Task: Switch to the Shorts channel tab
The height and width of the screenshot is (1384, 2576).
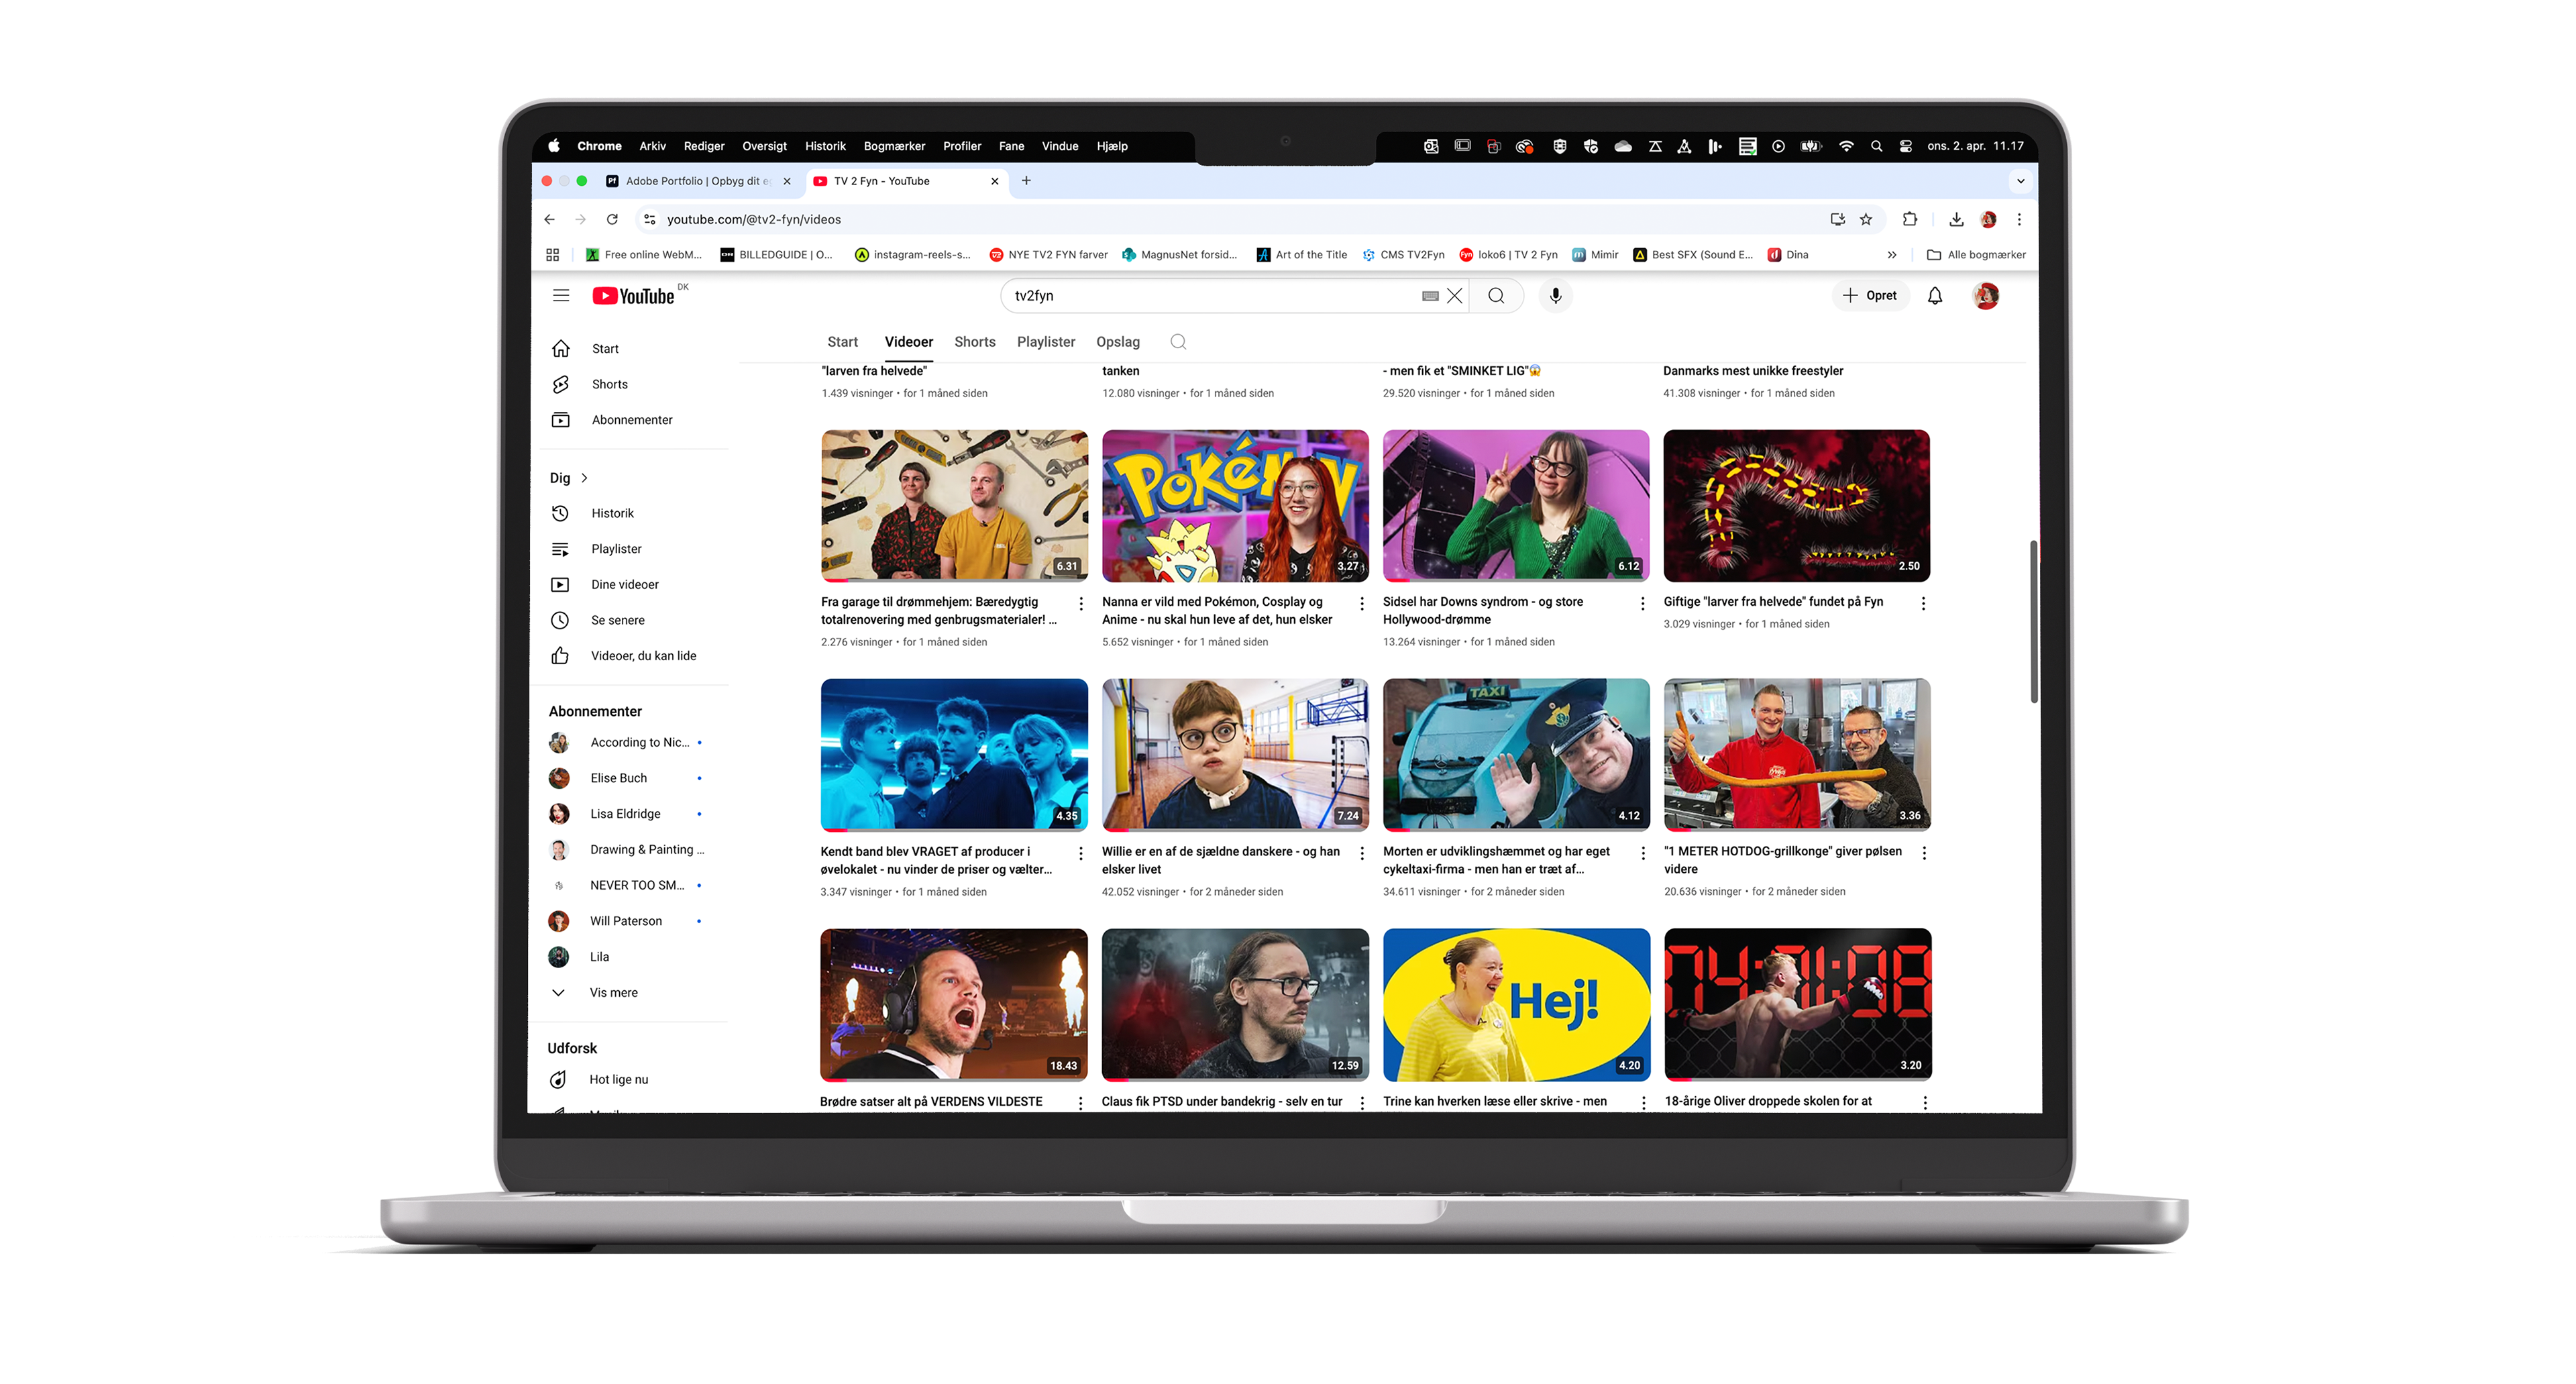Action: (975, 342)
